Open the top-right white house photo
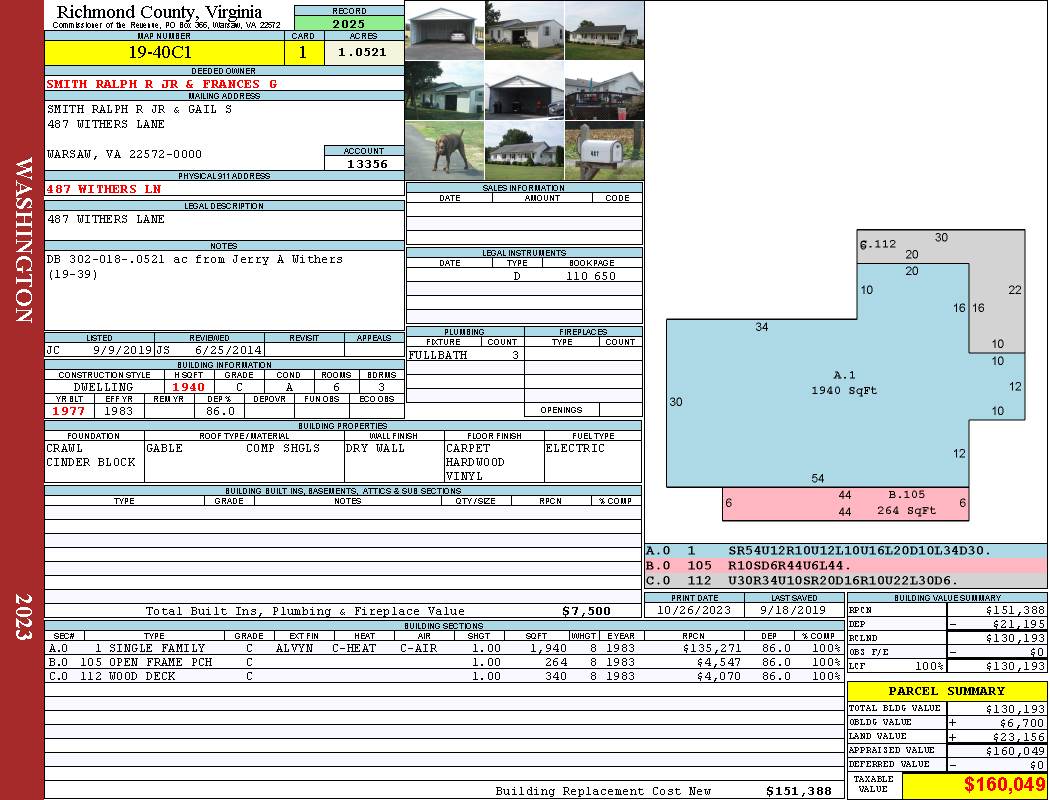The height and width of the screenshot is (800, 1050). [605, 31]
